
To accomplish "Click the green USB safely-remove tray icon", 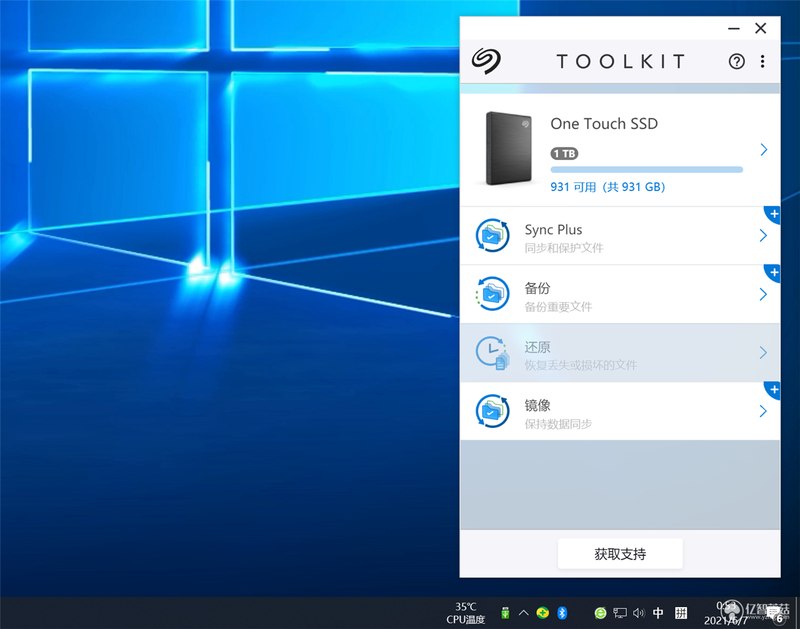I will click(505, 613).
